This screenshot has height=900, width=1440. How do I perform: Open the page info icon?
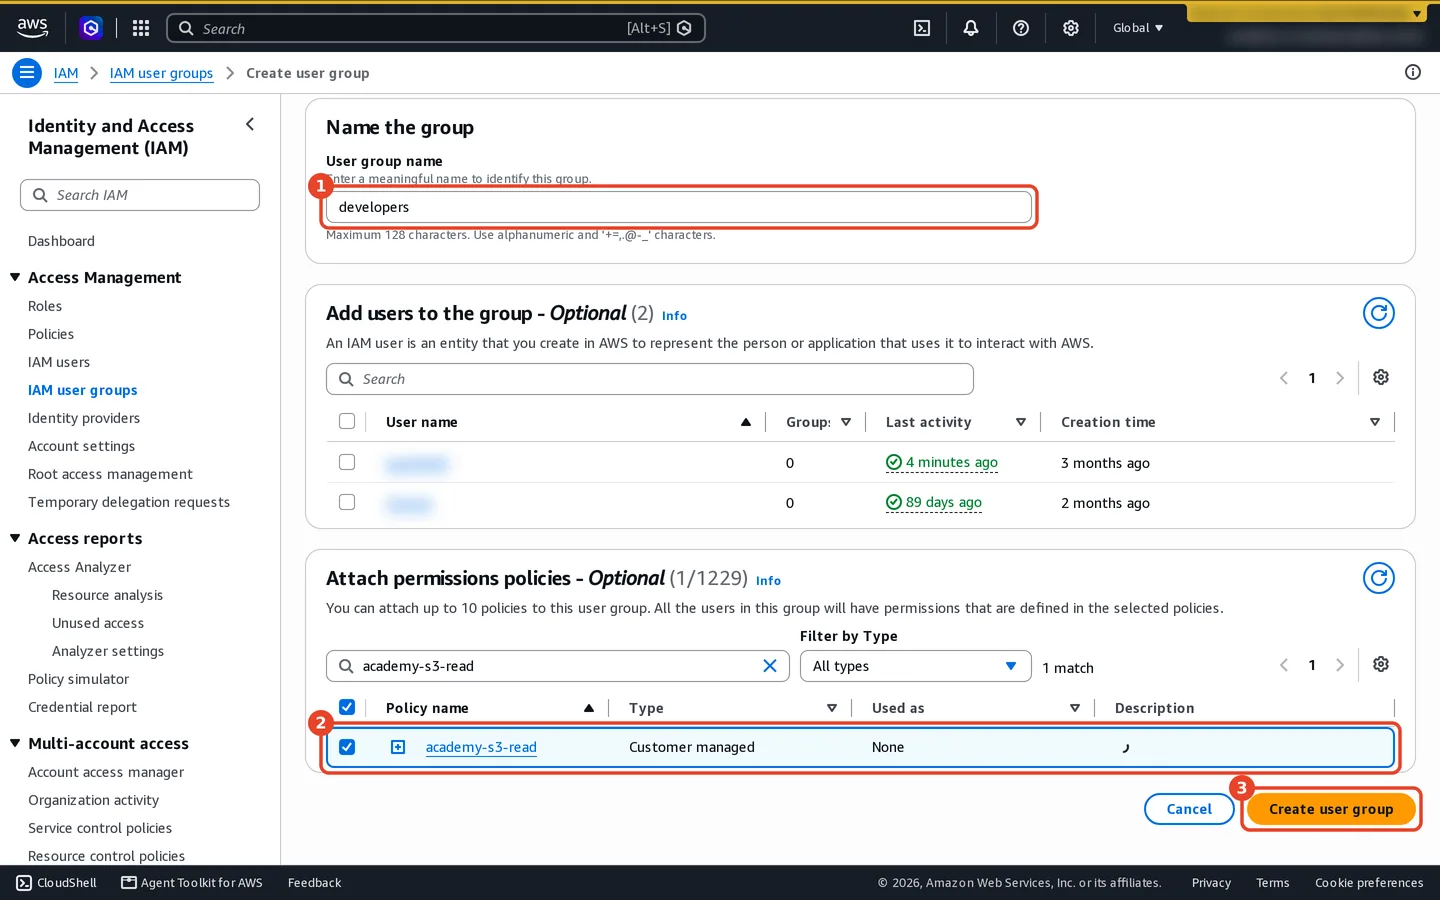click(1413, 72)
